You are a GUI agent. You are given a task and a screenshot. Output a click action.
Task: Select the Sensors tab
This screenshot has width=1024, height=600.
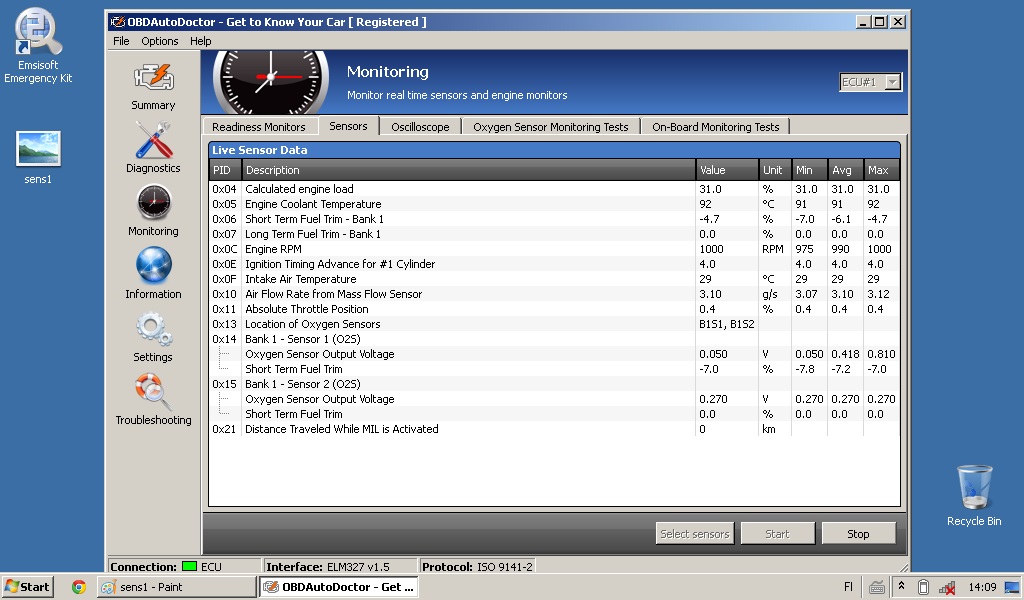point(348,126)
